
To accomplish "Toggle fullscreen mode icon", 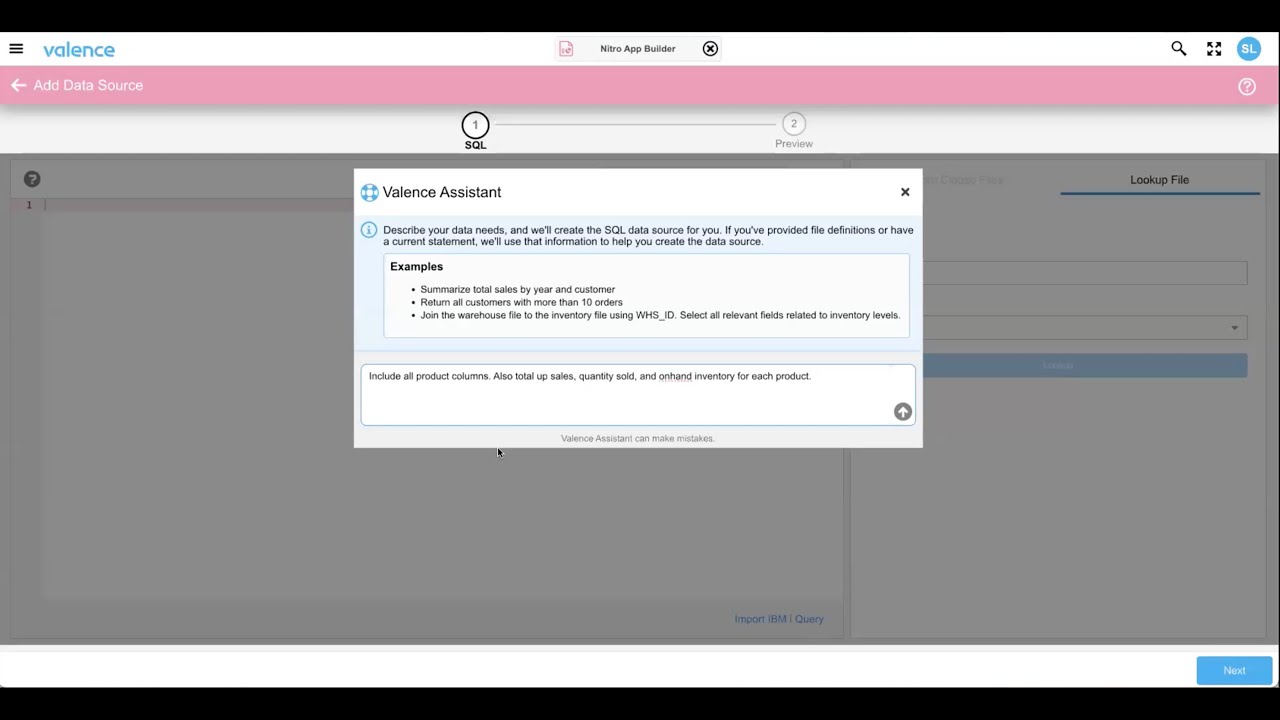I will click(x=1214, y=49).
